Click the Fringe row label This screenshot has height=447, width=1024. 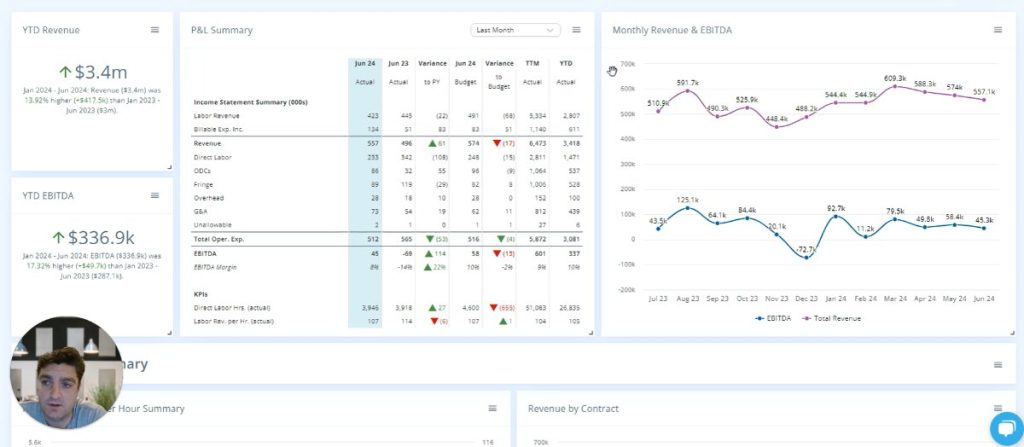click(x=203, y=185)
